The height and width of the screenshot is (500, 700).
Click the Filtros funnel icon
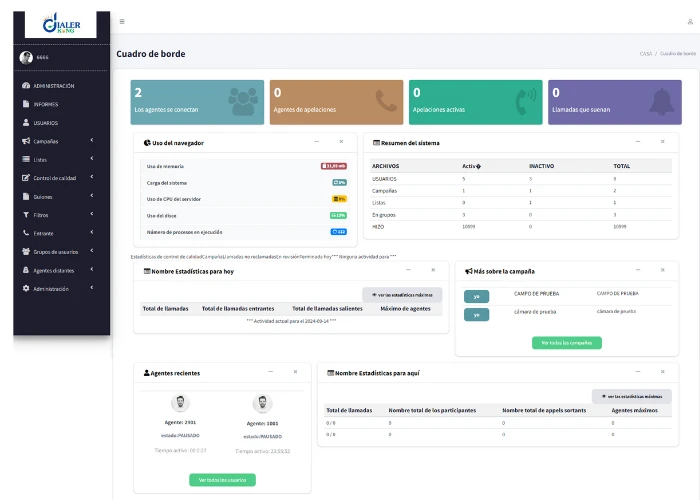(x=26, y=215)
